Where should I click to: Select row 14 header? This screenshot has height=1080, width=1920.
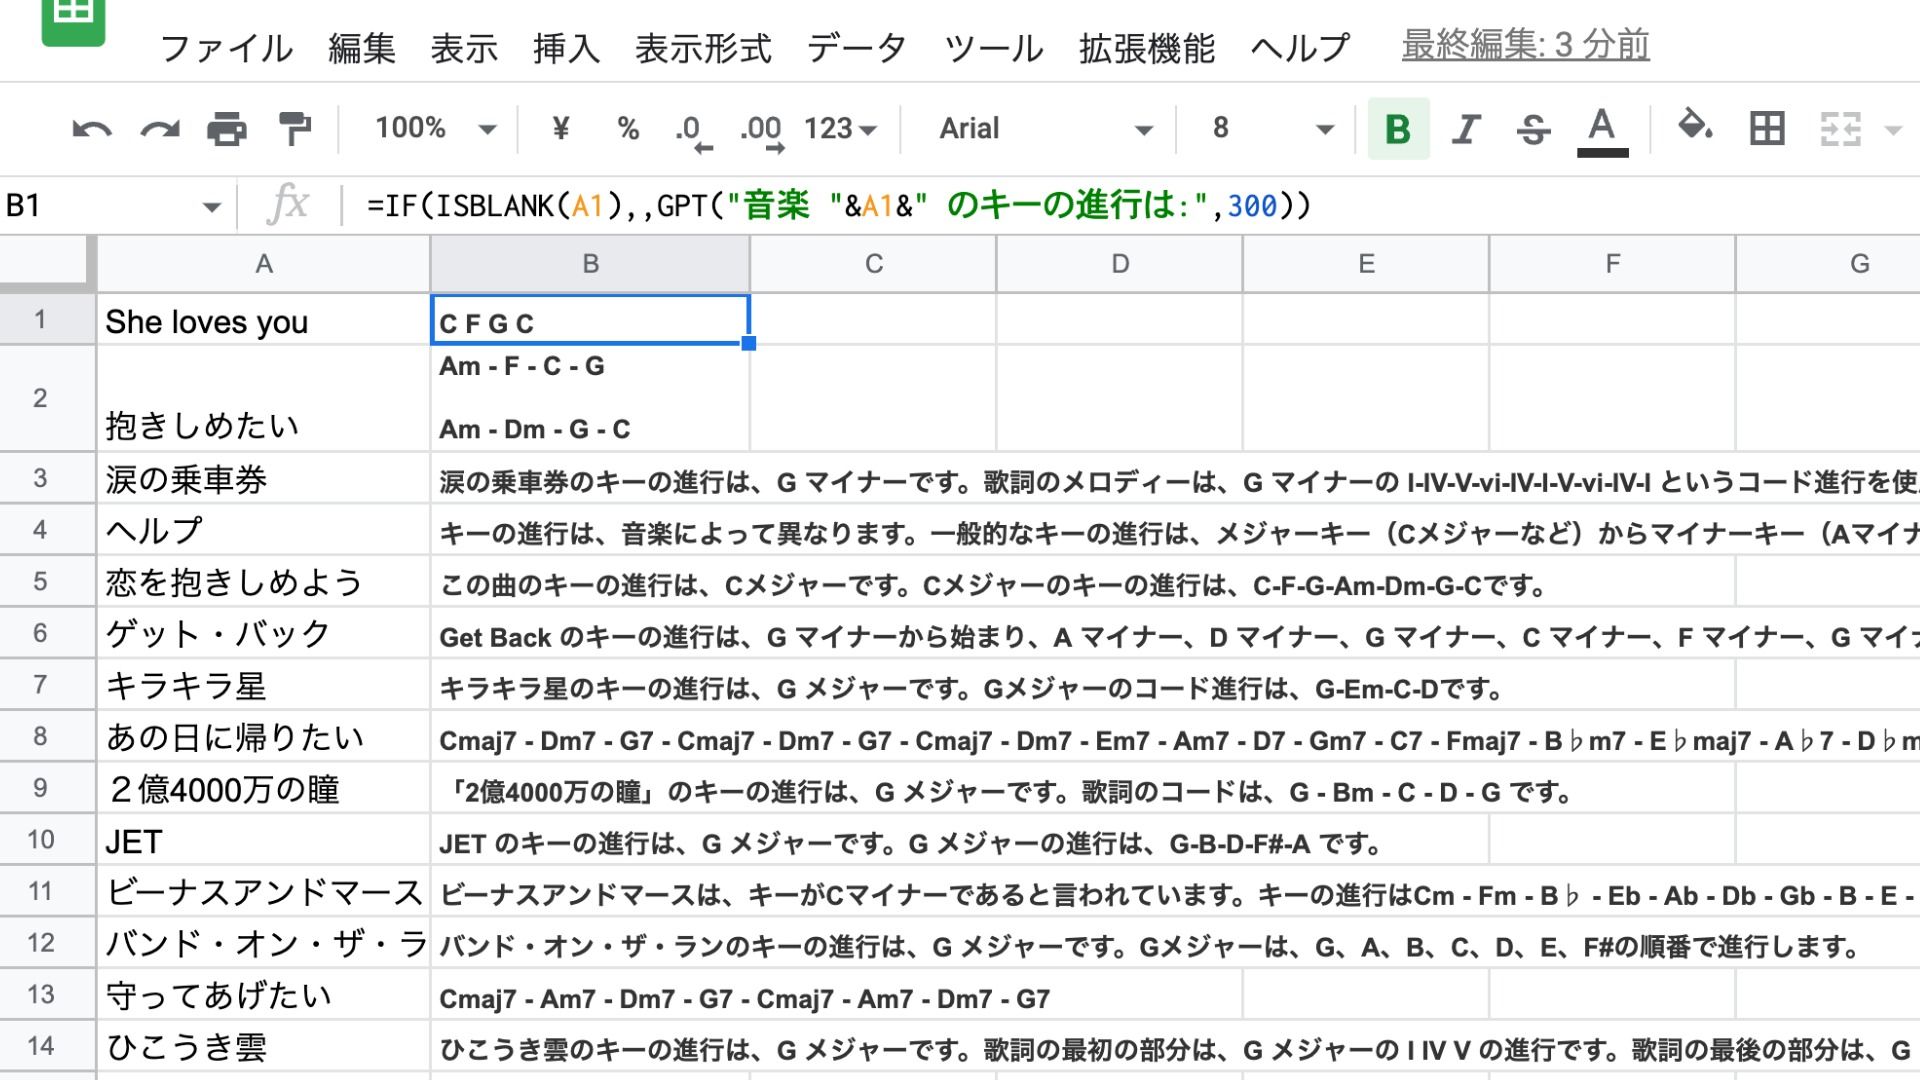pyautogui.click(x=40, y=1046)
